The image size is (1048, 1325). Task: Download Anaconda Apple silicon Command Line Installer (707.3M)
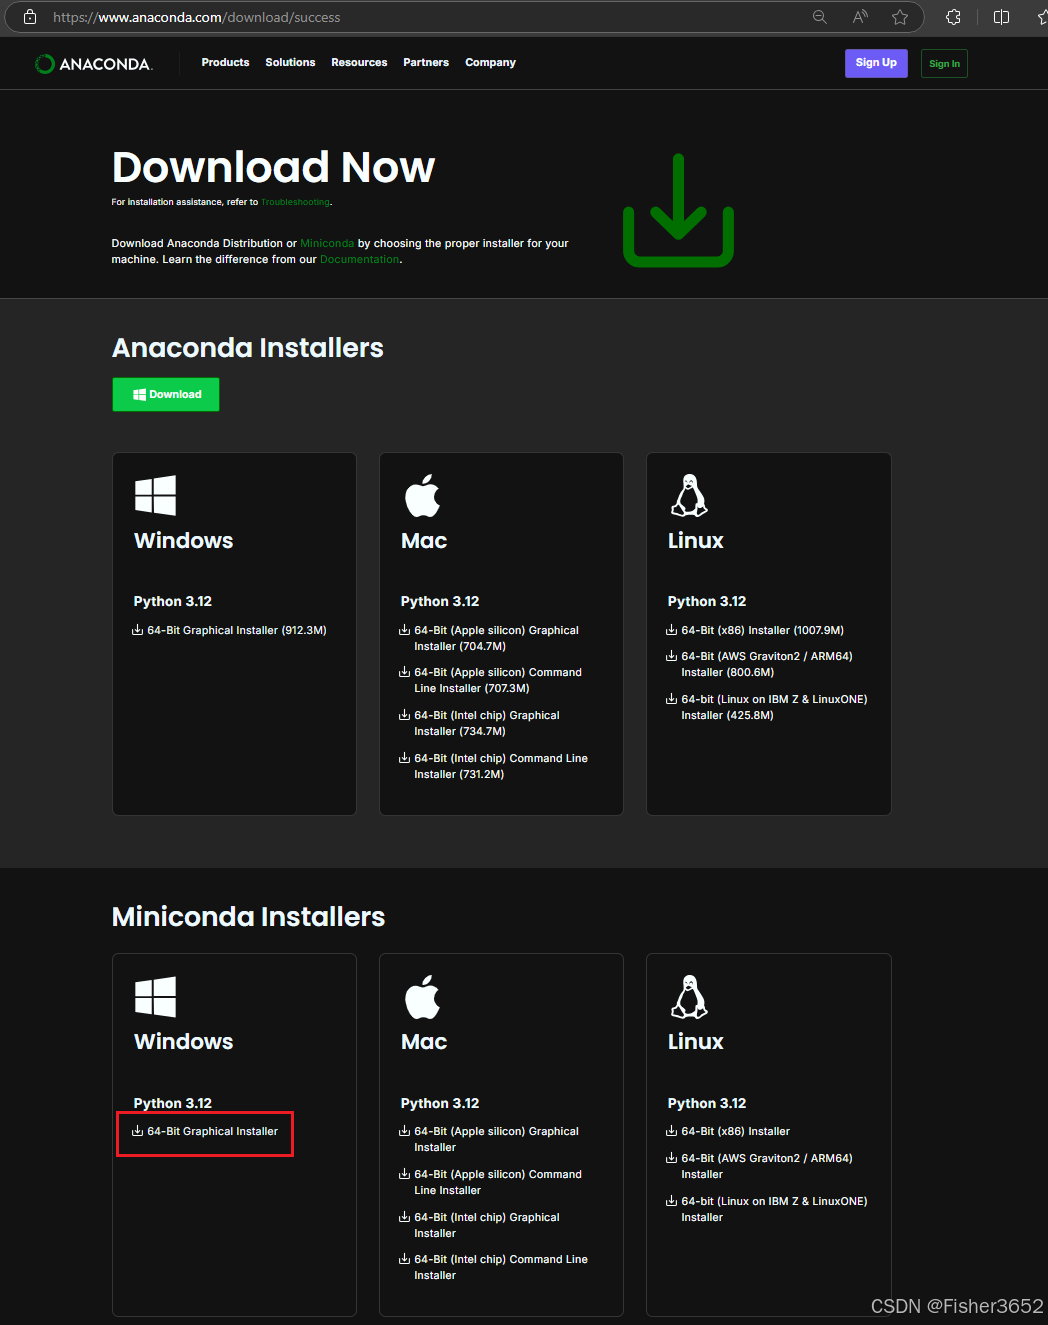(x=490, y=680)
